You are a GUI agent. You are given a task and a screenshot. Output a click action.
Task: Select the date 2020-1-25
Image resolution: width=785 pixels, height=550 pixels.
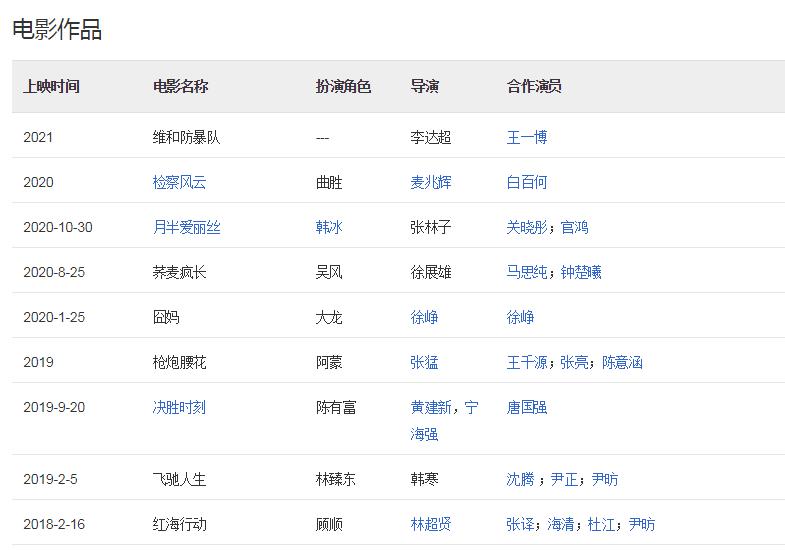click(54, 317)
